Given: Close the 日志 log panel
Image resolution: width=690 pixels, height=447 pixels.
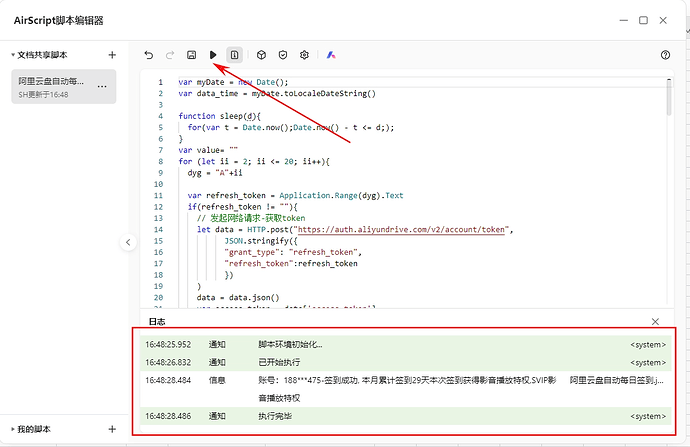Looking at the screenshot, I should click(655, 322).
